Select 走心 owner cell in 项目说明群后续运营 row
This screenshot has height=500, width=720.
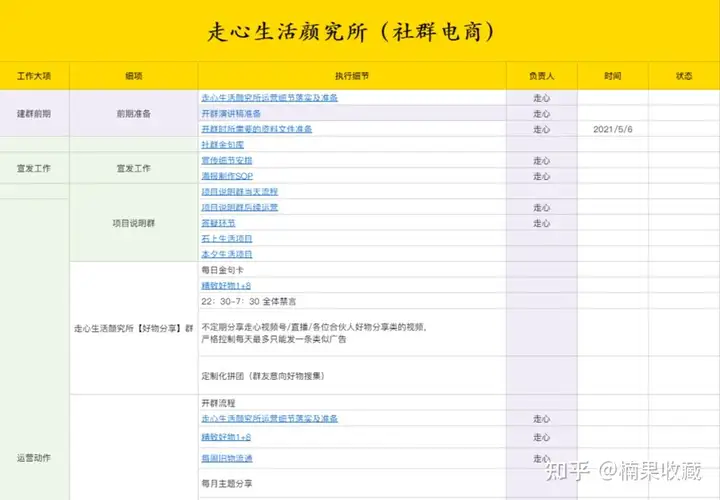click(541, 207)
